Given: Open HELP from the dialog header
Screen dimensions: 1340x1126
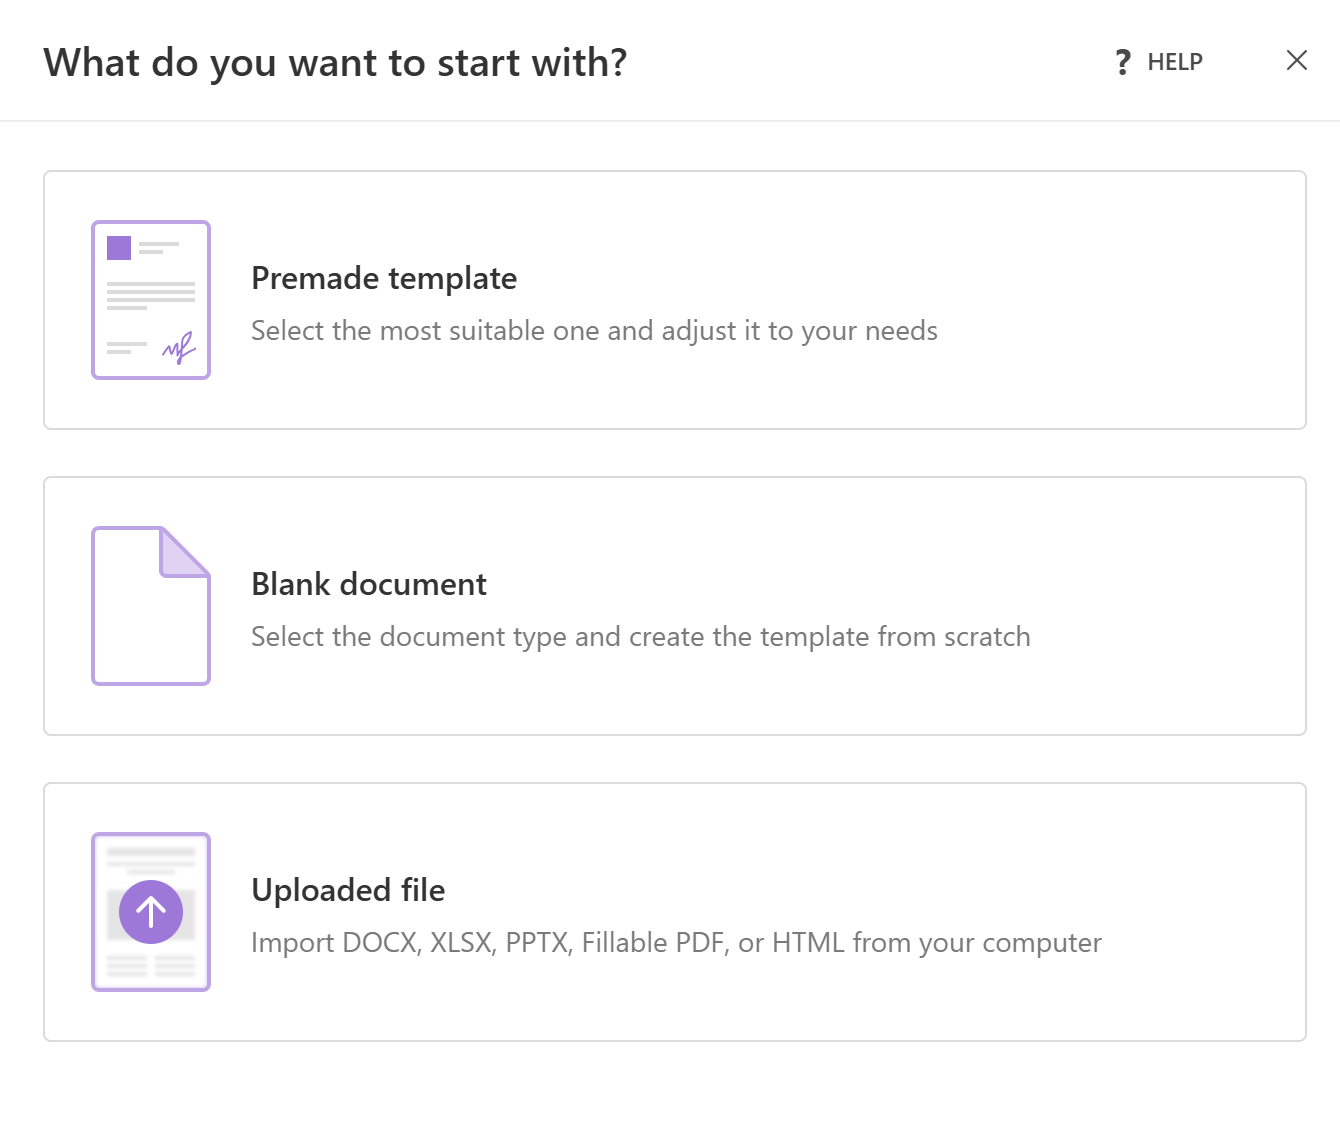Looking at the screenshot, I should 1175,62.
